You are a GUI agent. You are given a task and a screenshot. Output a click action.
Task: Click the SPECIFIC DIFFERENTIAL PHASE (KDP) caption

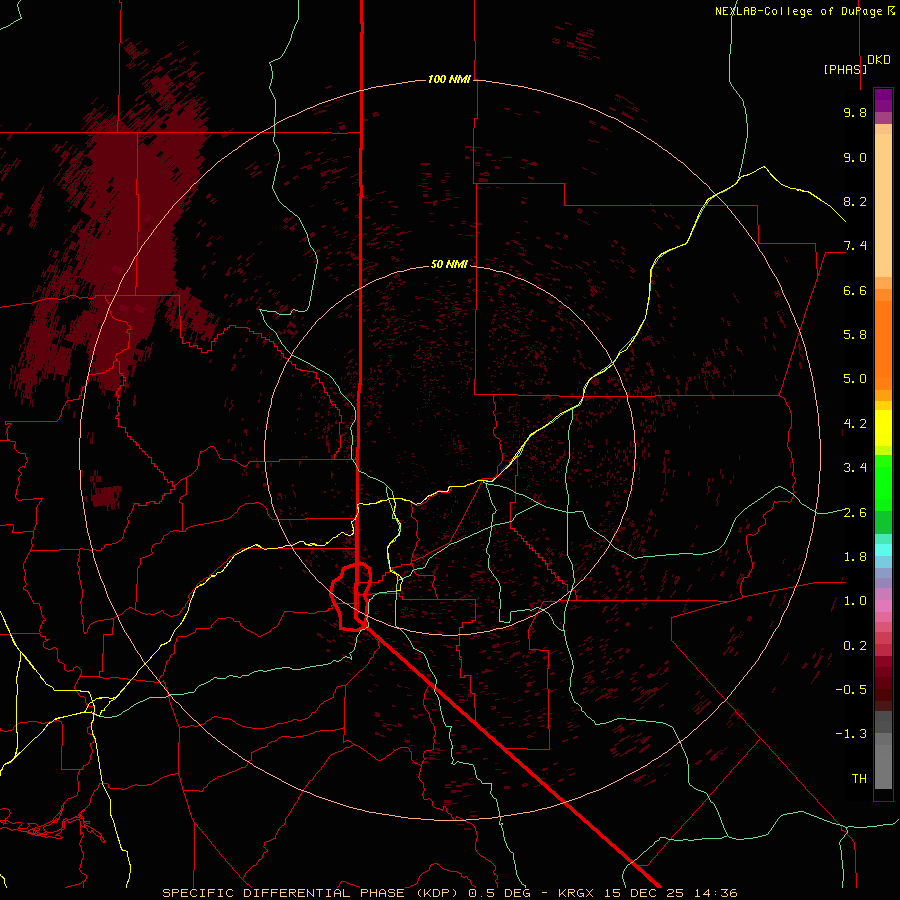pyautogui.click(x=312, y=893)
